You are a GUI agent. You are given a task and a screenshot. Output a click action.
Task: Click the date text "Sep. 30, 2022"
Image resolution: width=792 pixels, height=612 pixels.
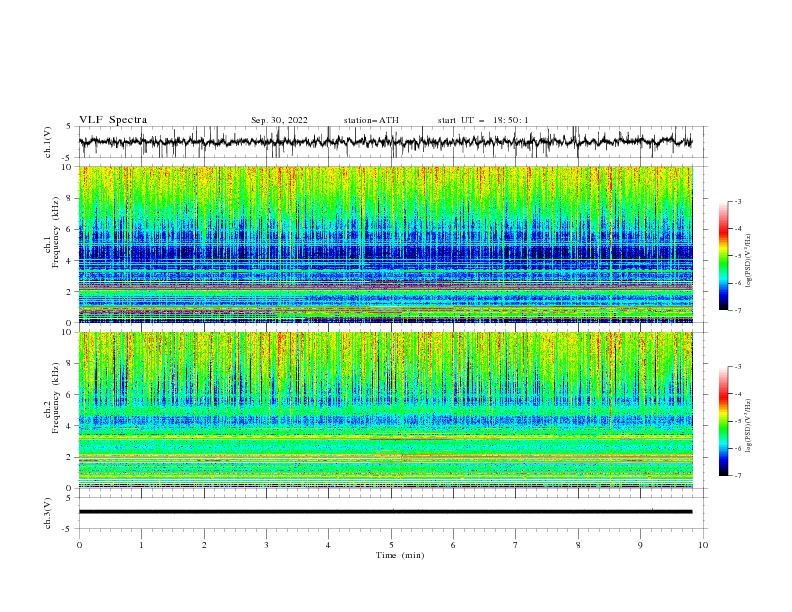click(279, 120)
